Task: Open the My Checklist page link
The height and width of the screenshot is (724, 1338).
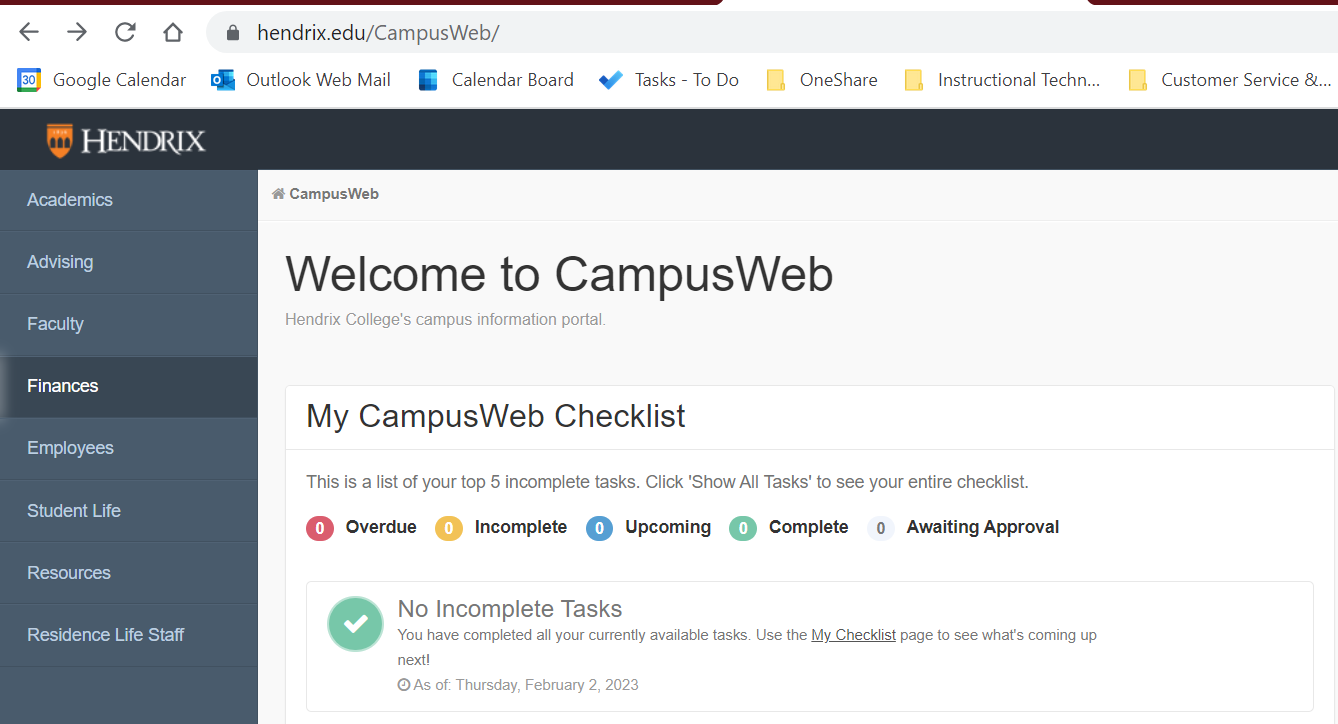Action: point(853,634)
